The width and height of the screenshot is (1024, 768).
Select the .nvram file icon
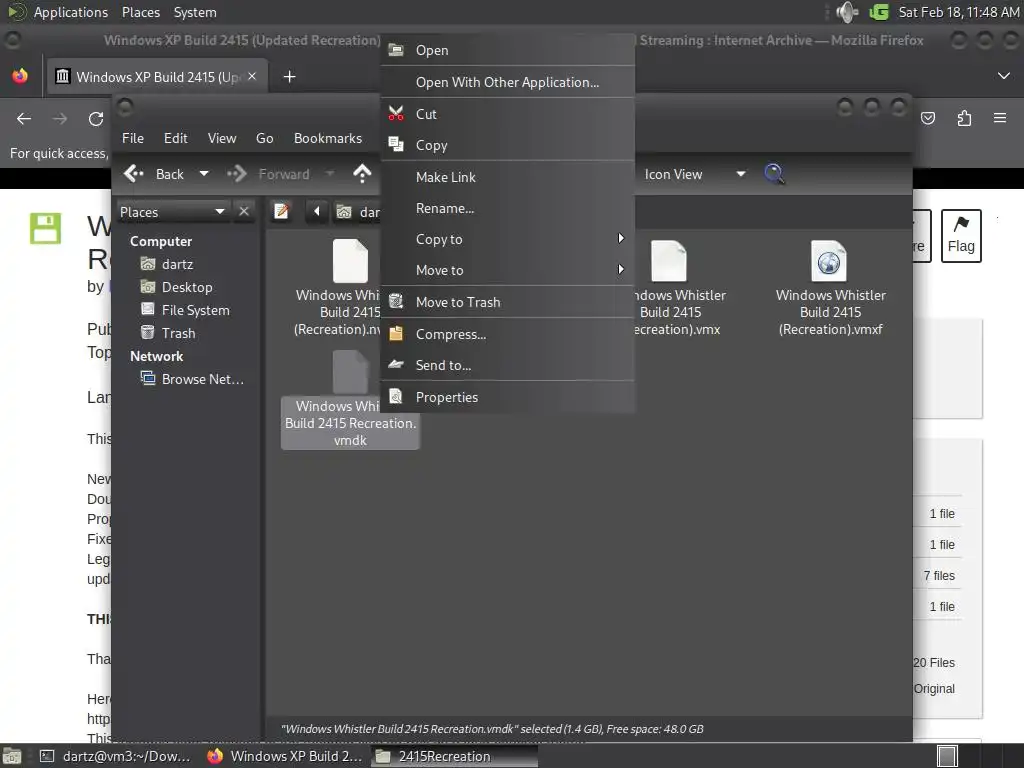350,261
